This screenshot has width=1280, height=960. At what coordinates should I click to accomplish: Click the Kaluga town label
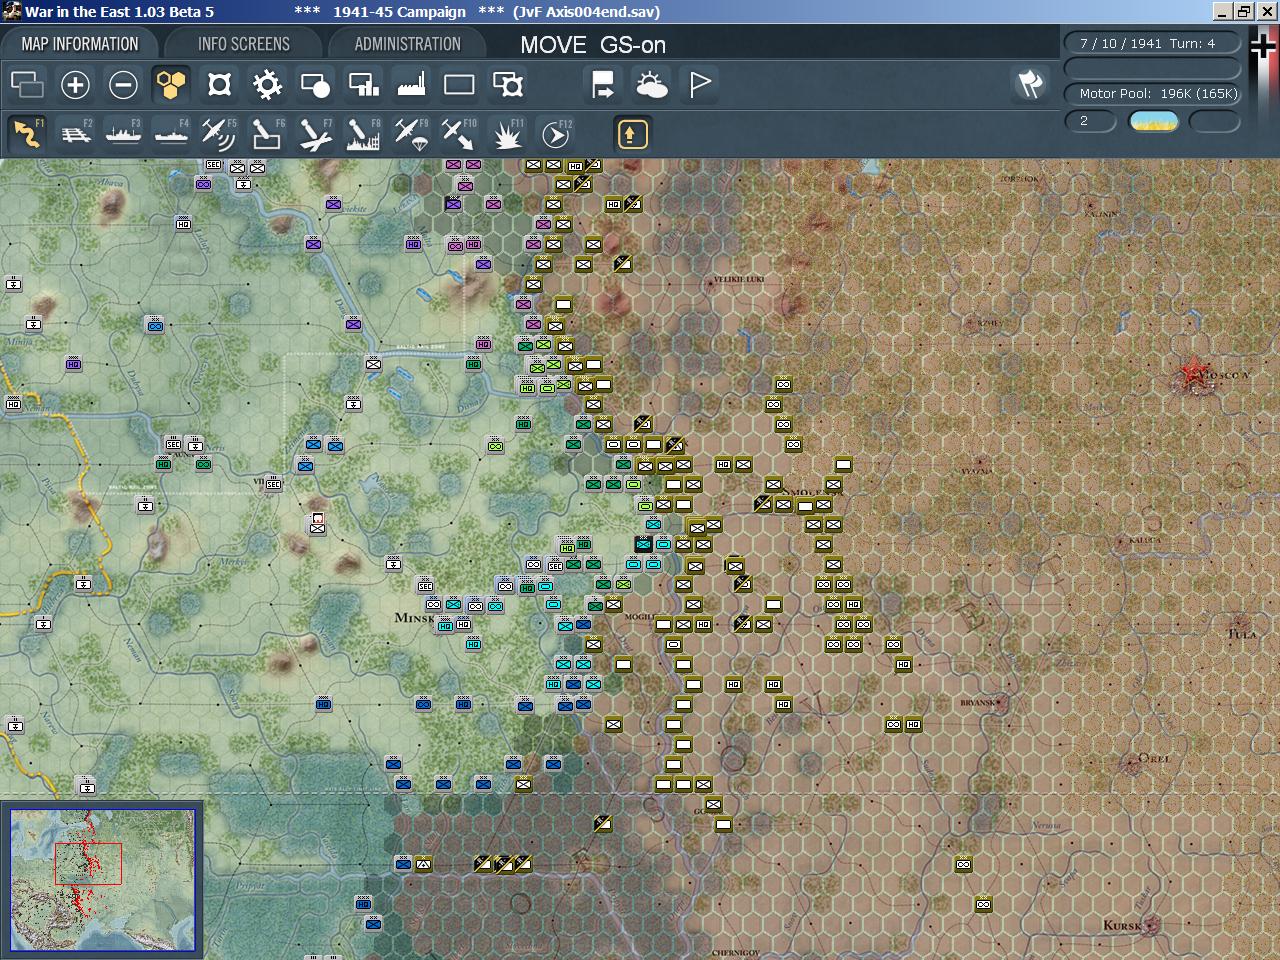click(1145, 540)
